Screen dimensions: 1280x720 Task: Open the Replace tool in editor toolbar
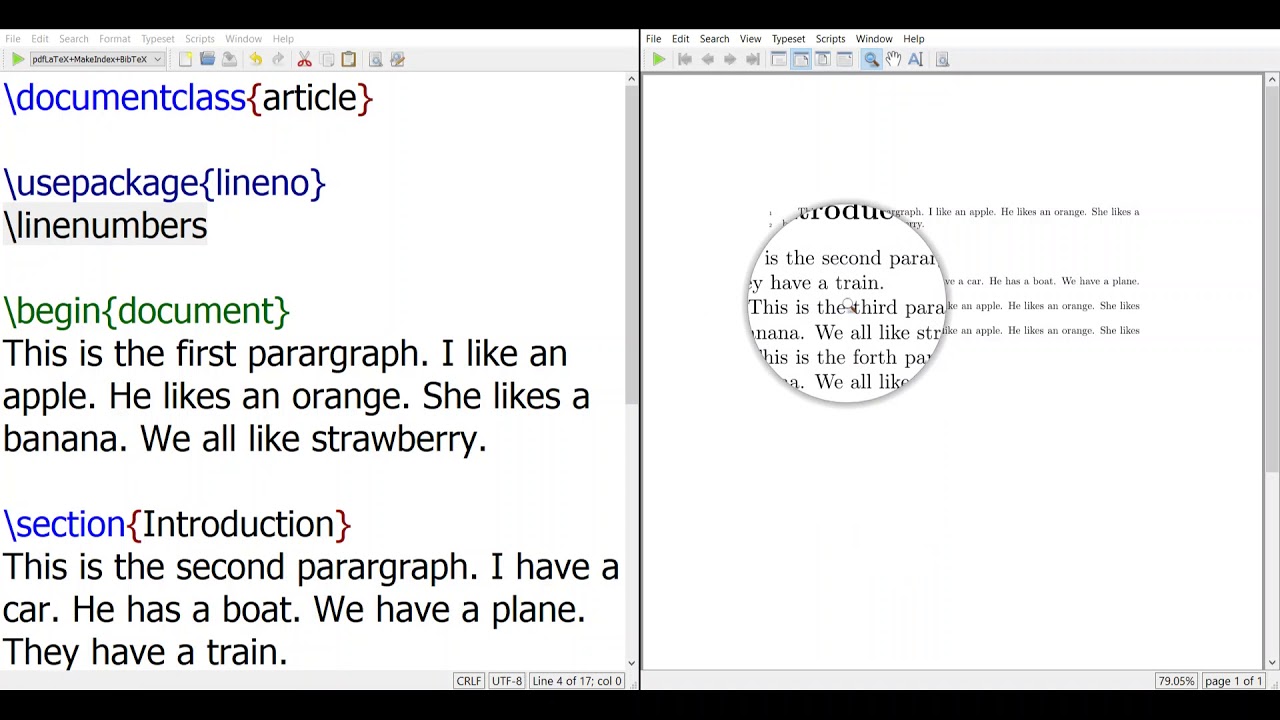(x=398, y=60)
